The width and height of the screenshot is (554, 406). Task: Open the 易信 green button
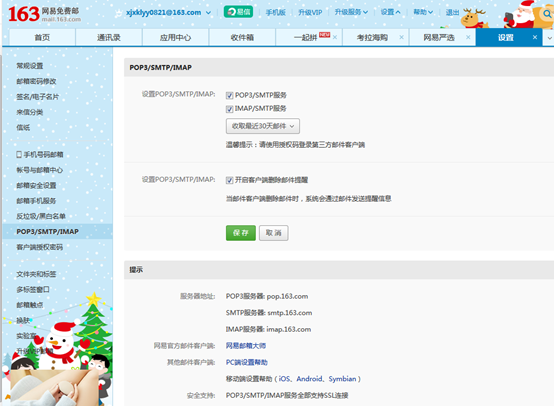[x=238, y=12]
